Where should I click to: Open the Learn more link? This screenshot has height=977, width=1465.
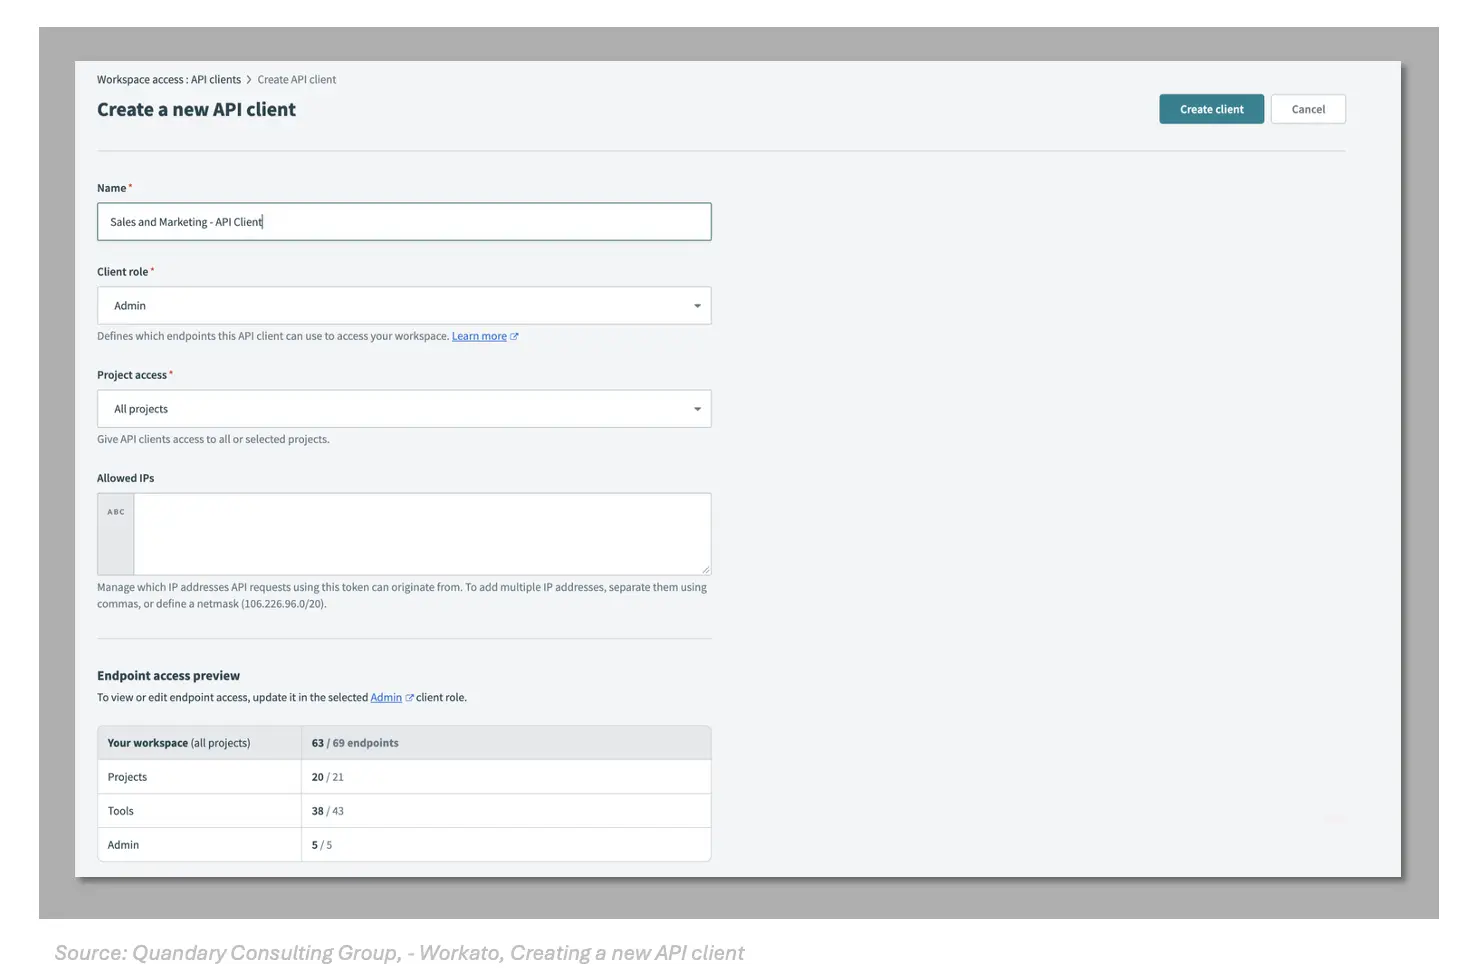pos(477,335)
